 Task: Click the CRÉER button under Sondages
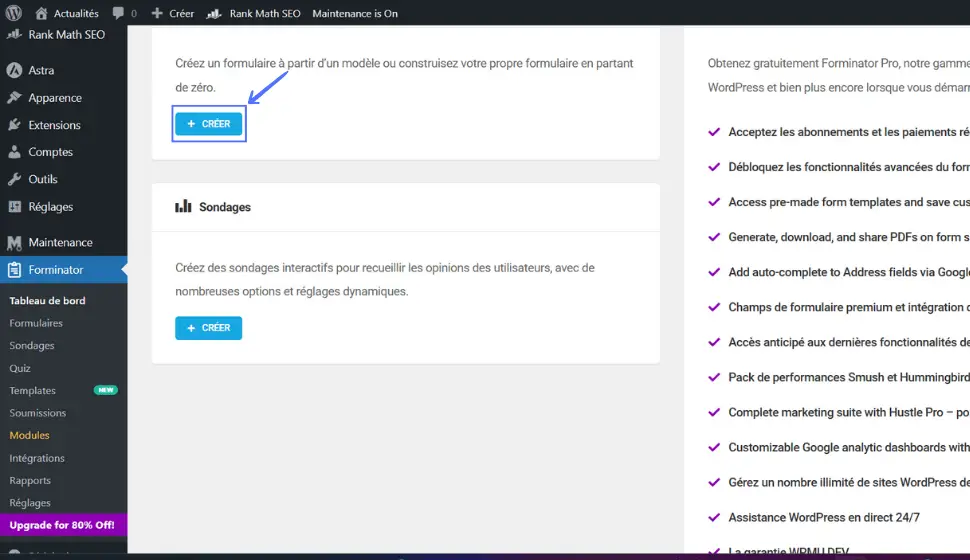pos(208,328)
